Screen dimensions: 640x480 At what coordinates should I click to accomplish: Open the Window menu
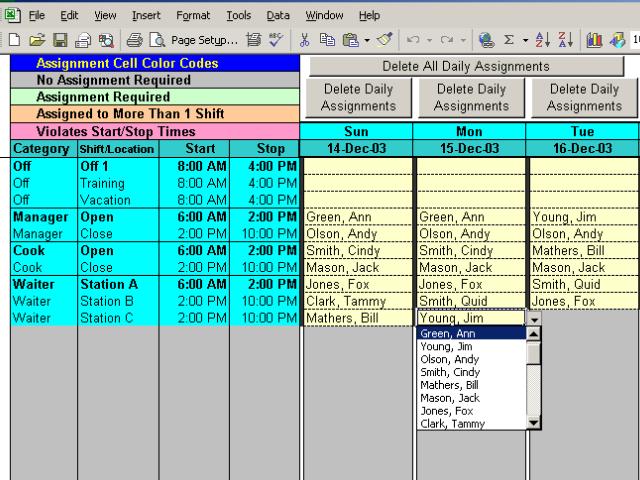click(x=324, y=16)
